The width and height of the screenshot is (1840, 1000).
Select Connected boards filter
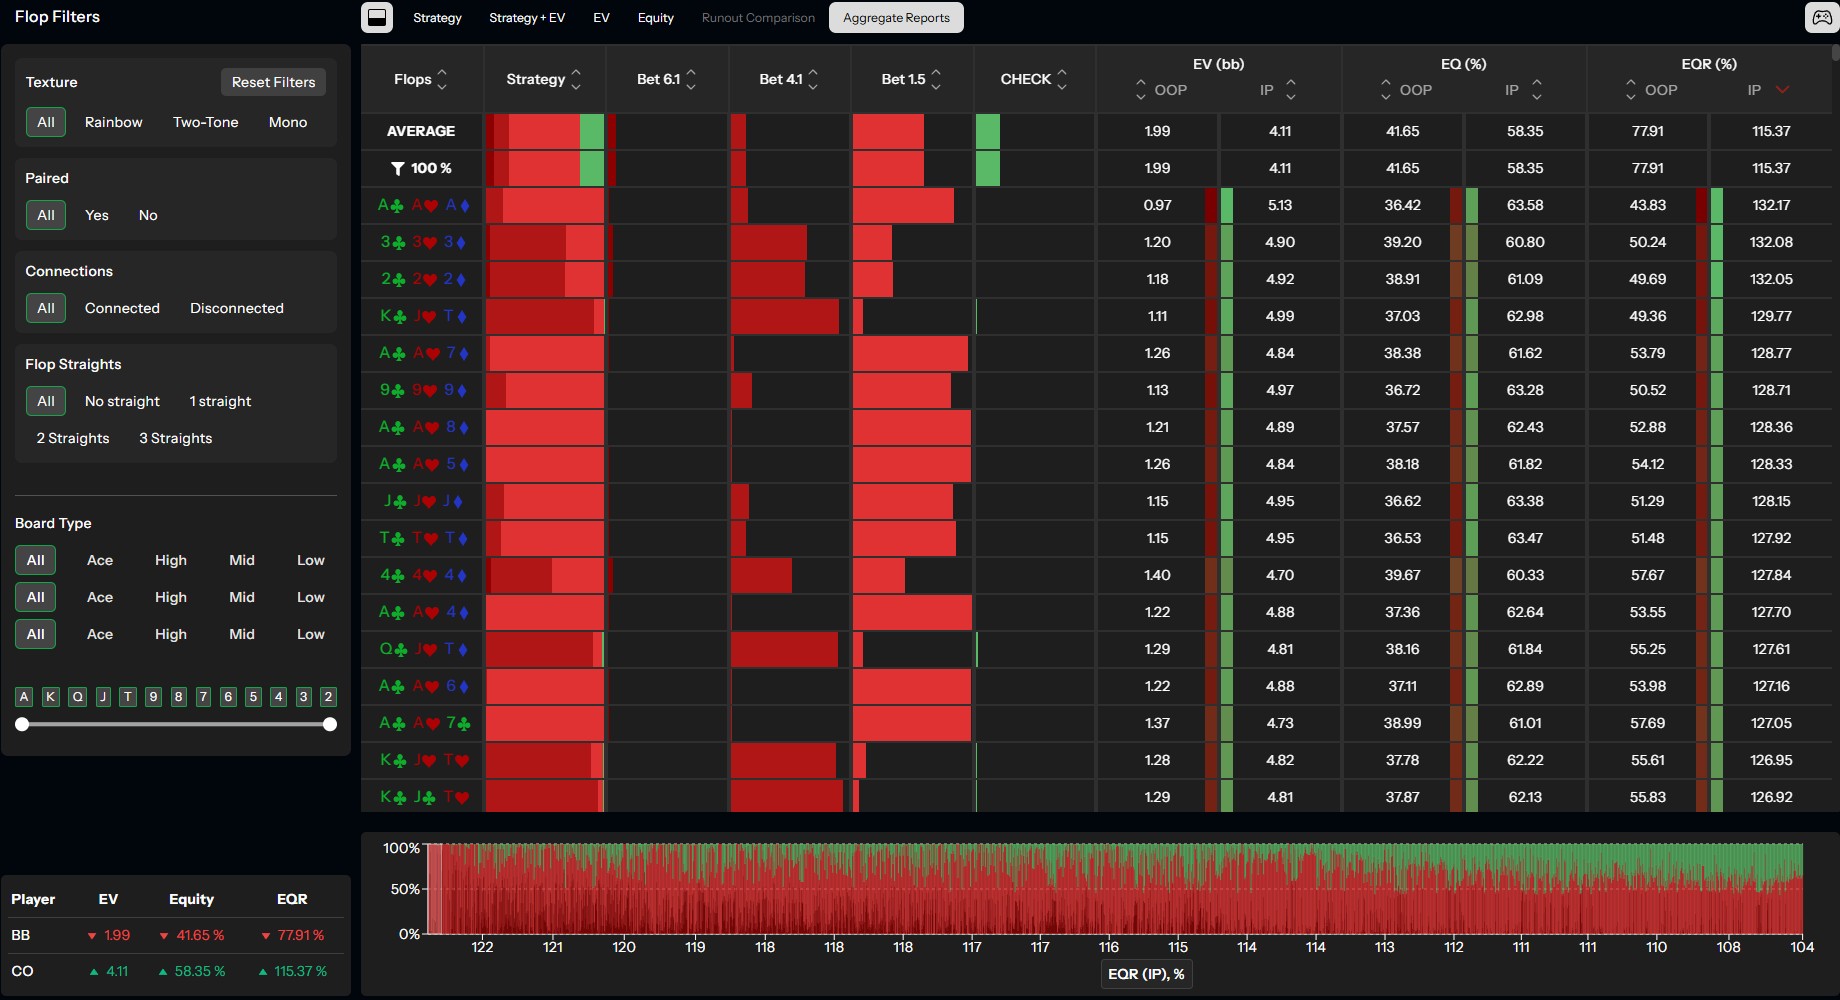[x=122, y=308]
